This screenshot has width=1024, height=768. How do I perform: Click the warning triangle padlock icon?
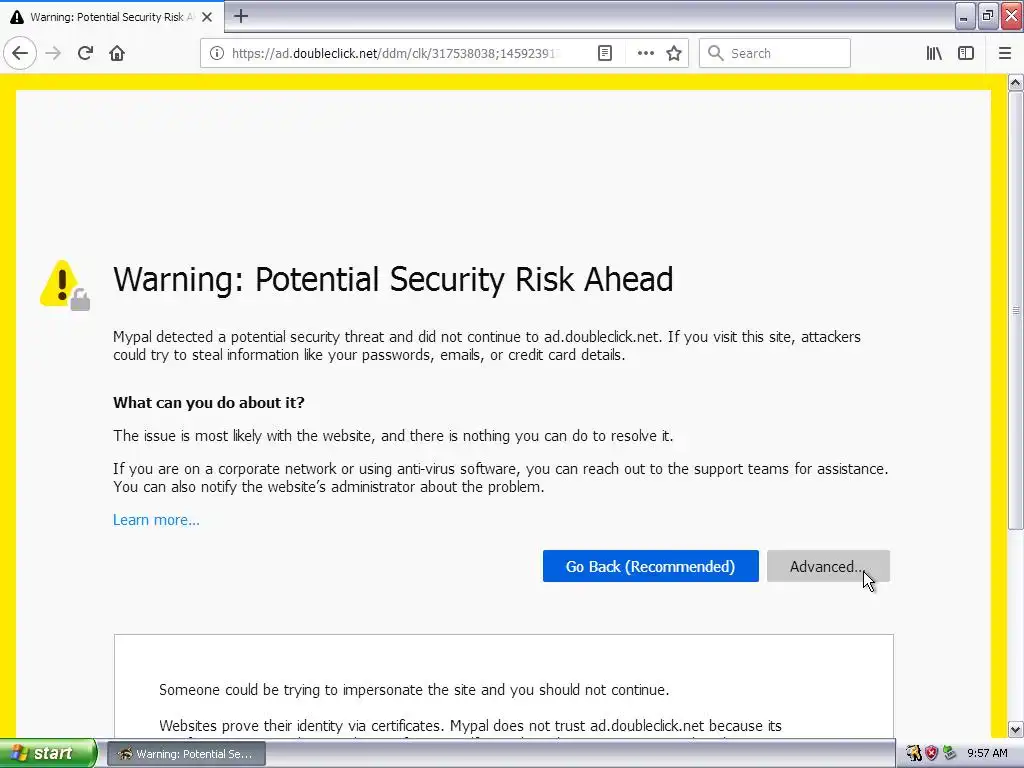[x=65, y=285]
